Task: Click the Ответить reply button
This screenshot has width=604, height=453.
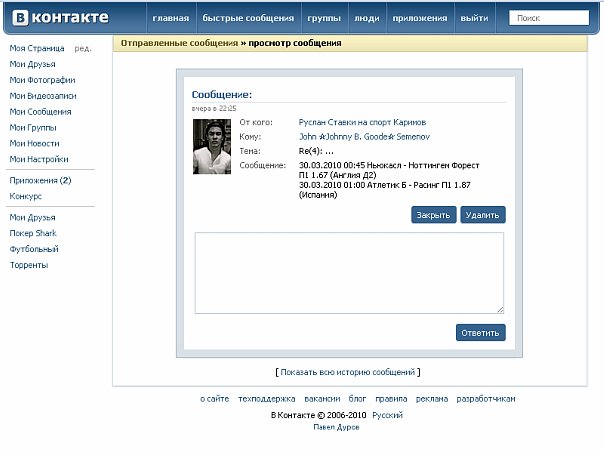Action: [480, 332]
